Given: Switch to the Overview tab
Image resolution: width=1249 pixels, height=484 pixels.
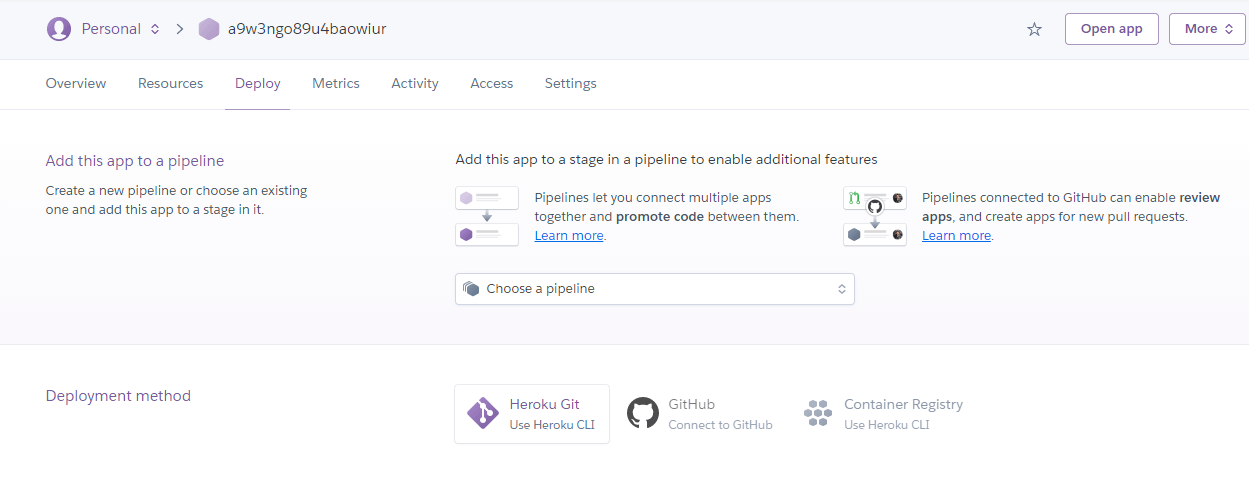Looking at the screenshot, I should pos(76,84).
